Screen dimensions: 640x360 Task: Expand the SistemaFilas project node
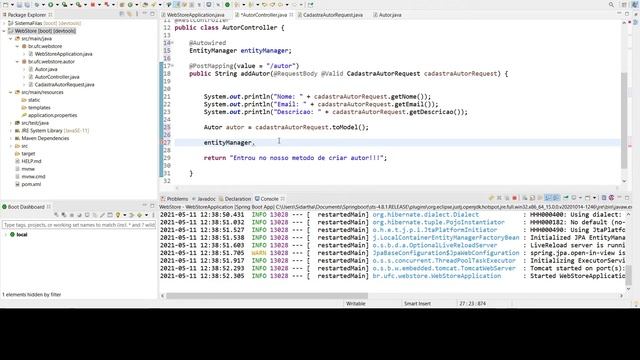tap(4, 23)
